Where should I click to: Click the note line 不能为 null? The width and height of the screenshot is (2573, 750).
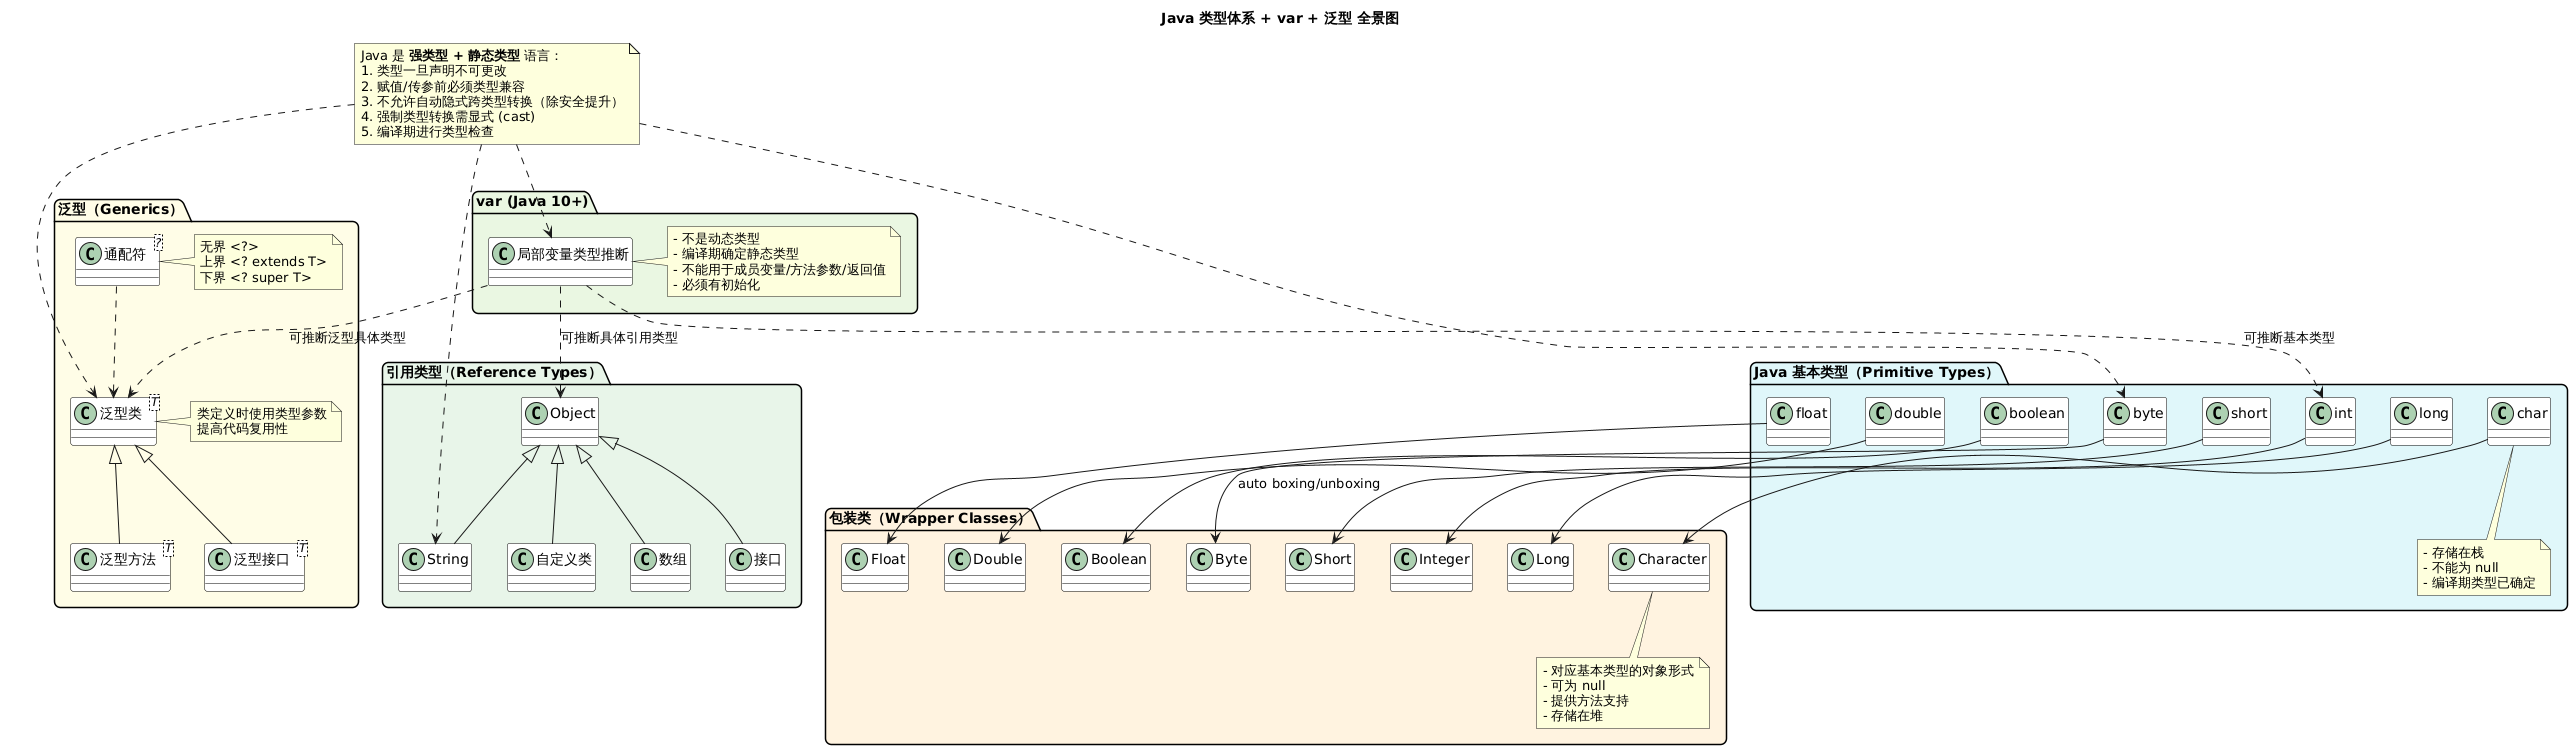coord(2460,568)
